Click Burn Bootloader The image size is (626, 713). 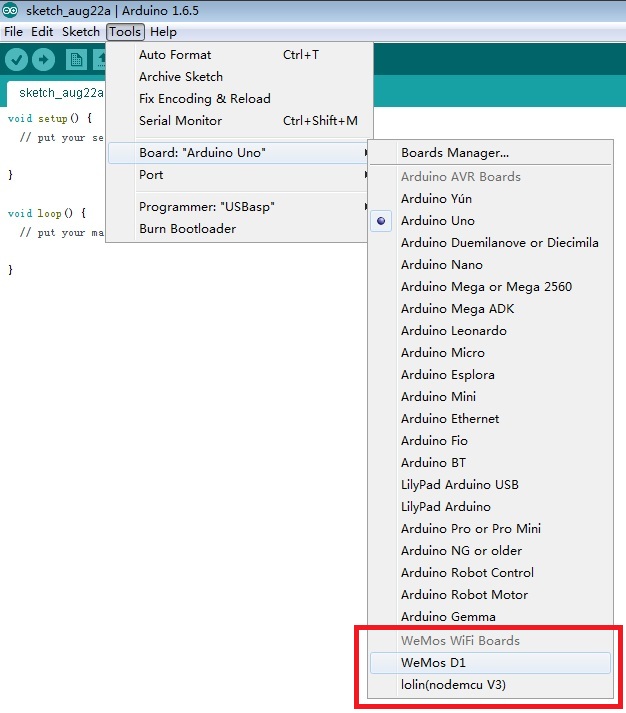click(x=238, y=228)
